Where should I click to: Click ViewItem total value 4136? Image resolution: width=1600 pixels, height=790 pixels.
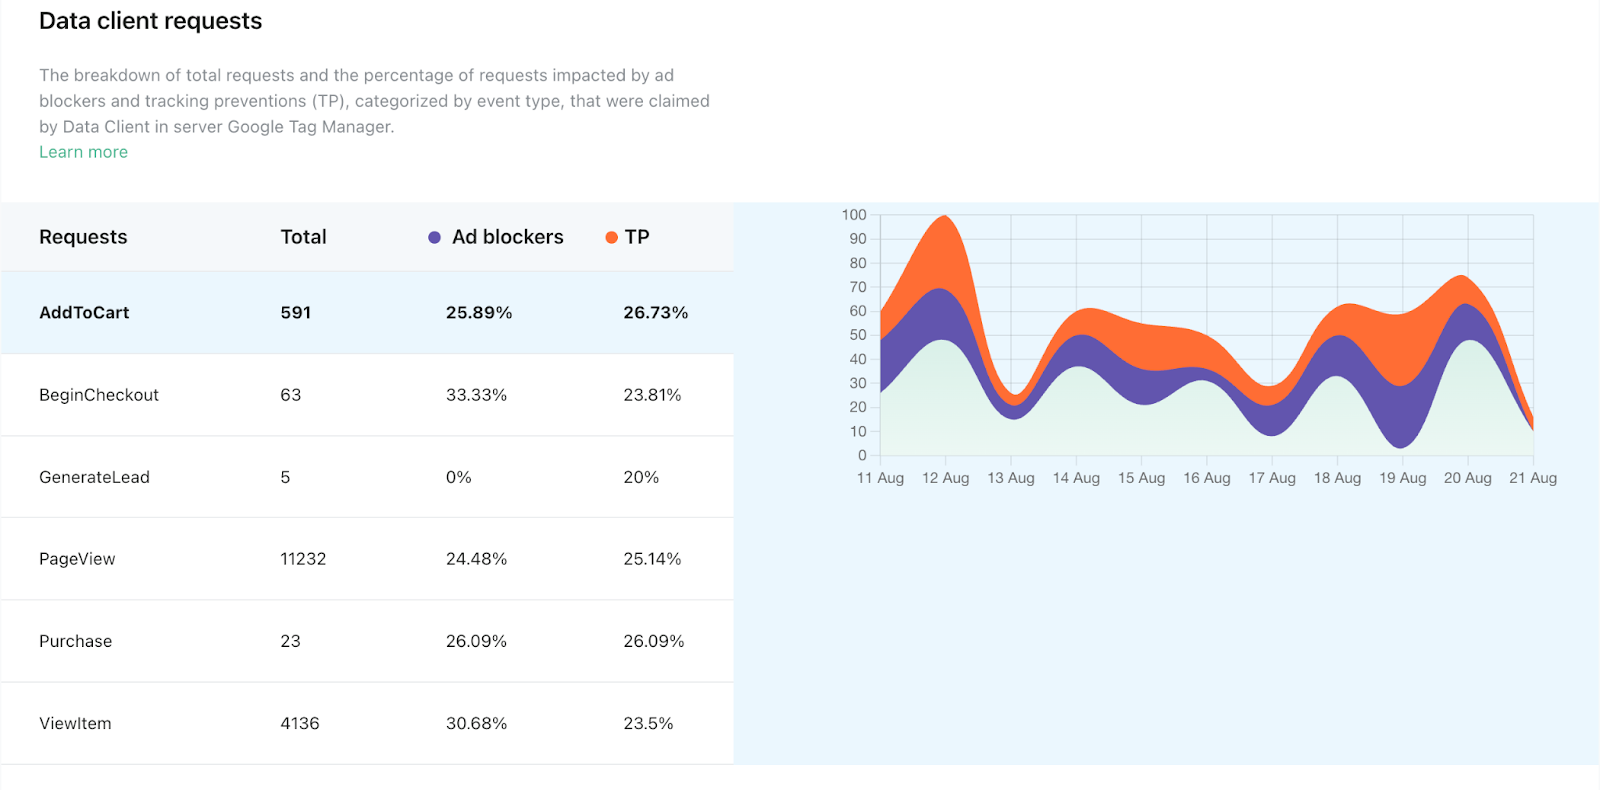pos(299,723)
